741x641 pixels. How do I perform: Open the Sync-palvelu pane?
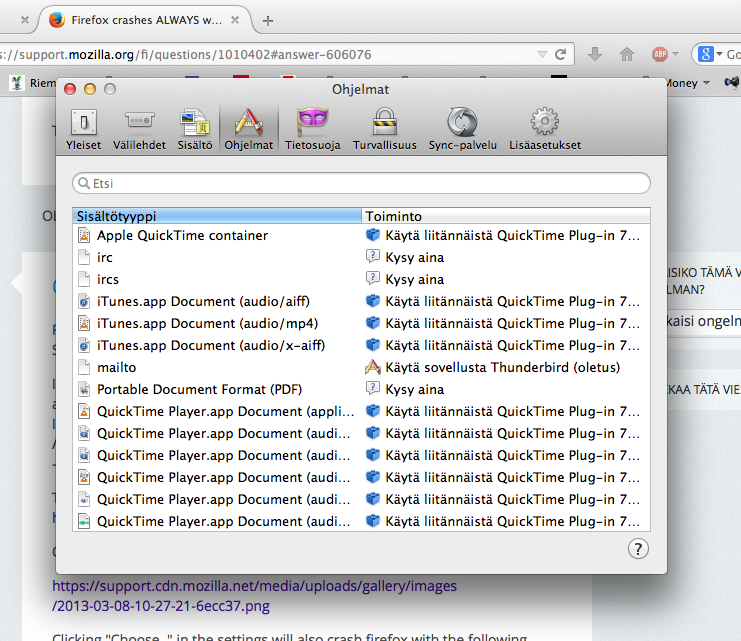coord(463,129)
